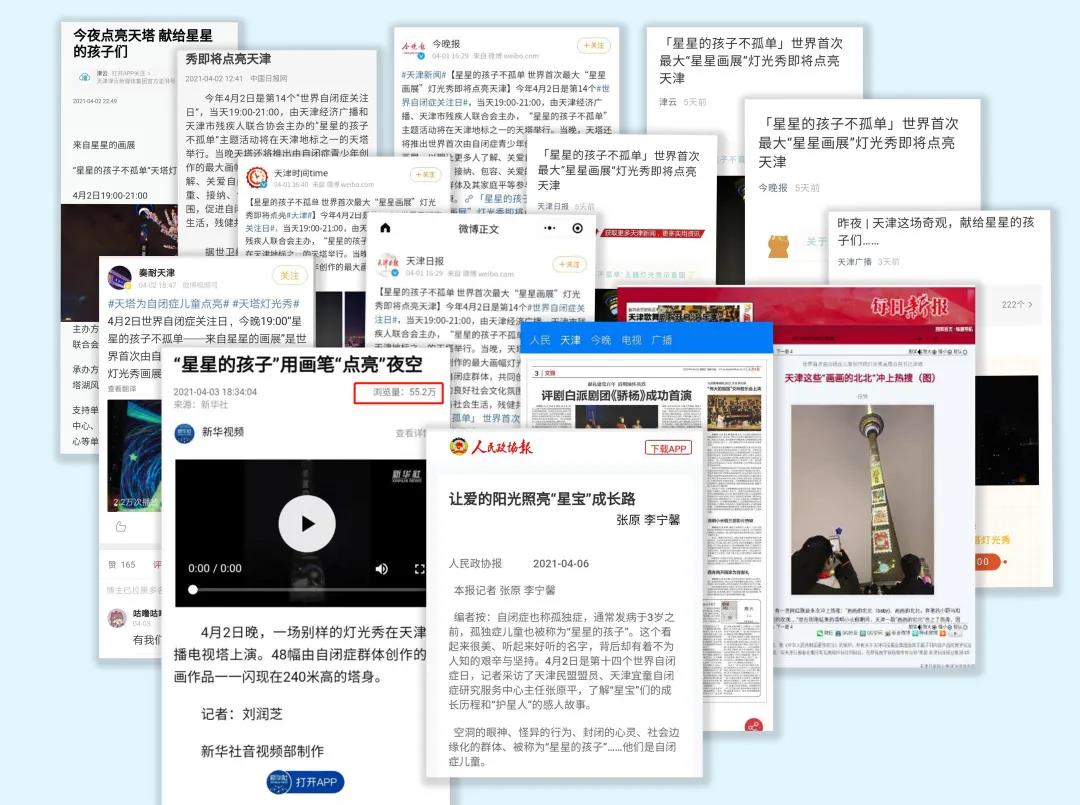Mute the 新华视频 video volume icon
1080x805 pixels.
pyautogui.click(x=381, y=569)
